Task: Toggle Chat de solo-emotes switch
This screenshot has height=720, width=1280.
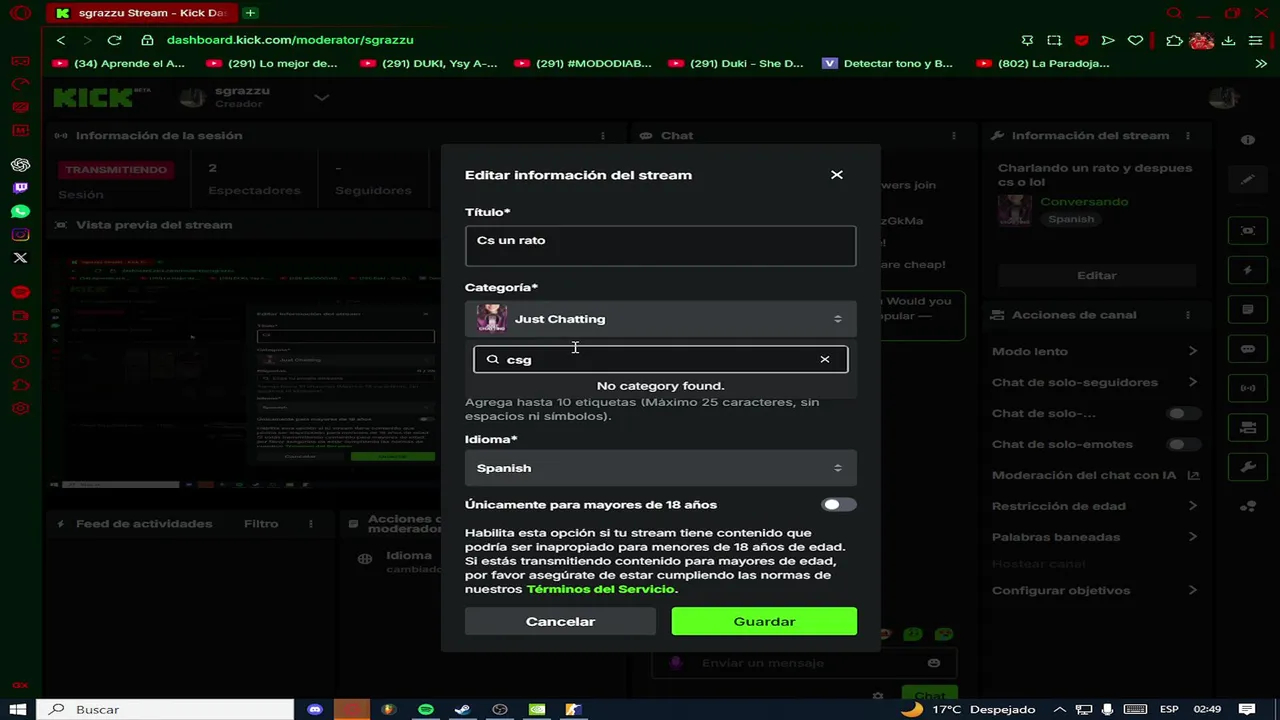Action: [x=1182, y=444]
